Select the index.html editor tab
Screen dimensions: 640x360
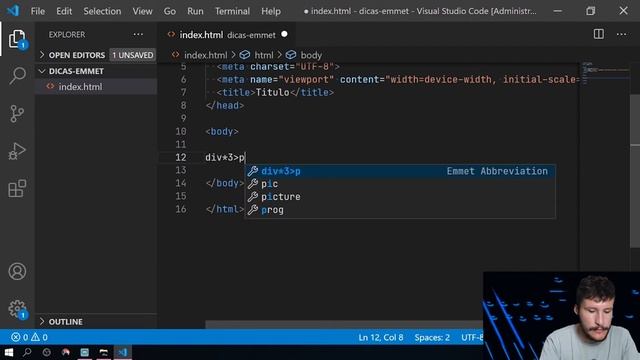click(x=227, y=35)
